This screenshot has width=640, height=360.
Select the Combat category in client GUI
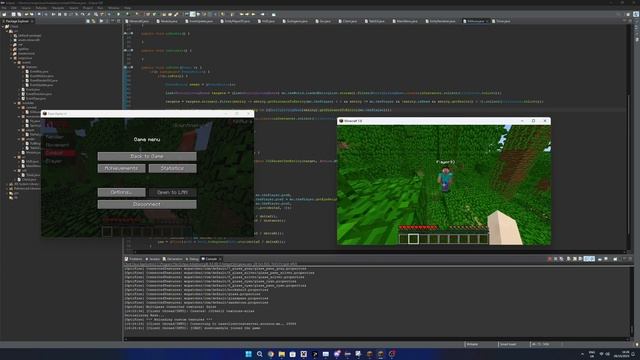coord(60,153)
